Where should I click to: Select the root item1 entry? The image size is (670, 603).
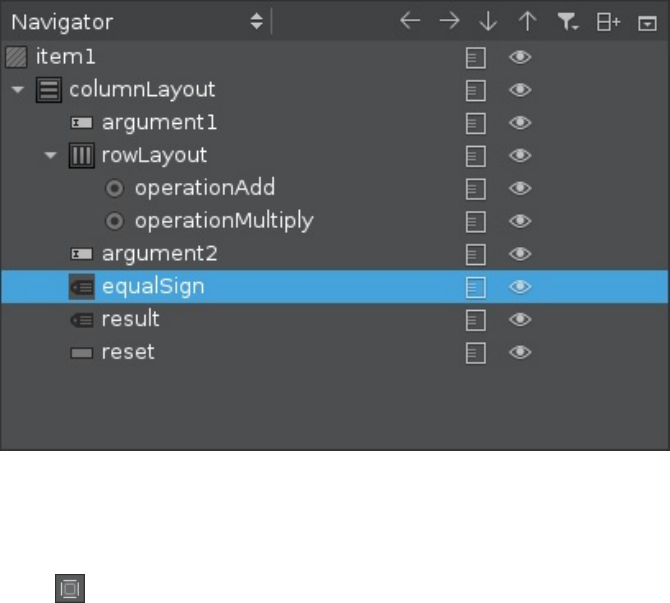point(65,57)
